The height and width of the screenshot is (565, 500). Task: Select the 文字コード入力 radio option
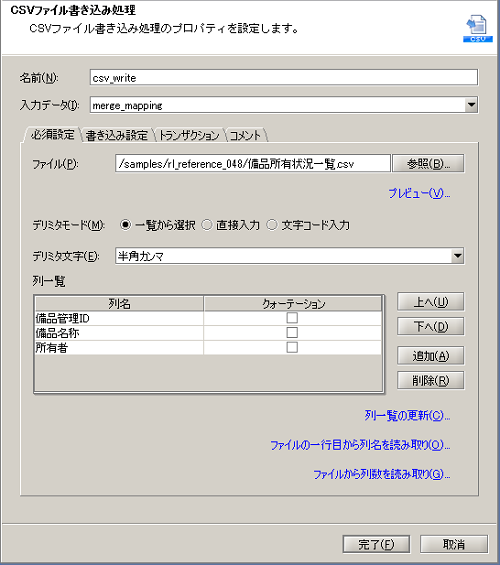[x=272, y=225]
